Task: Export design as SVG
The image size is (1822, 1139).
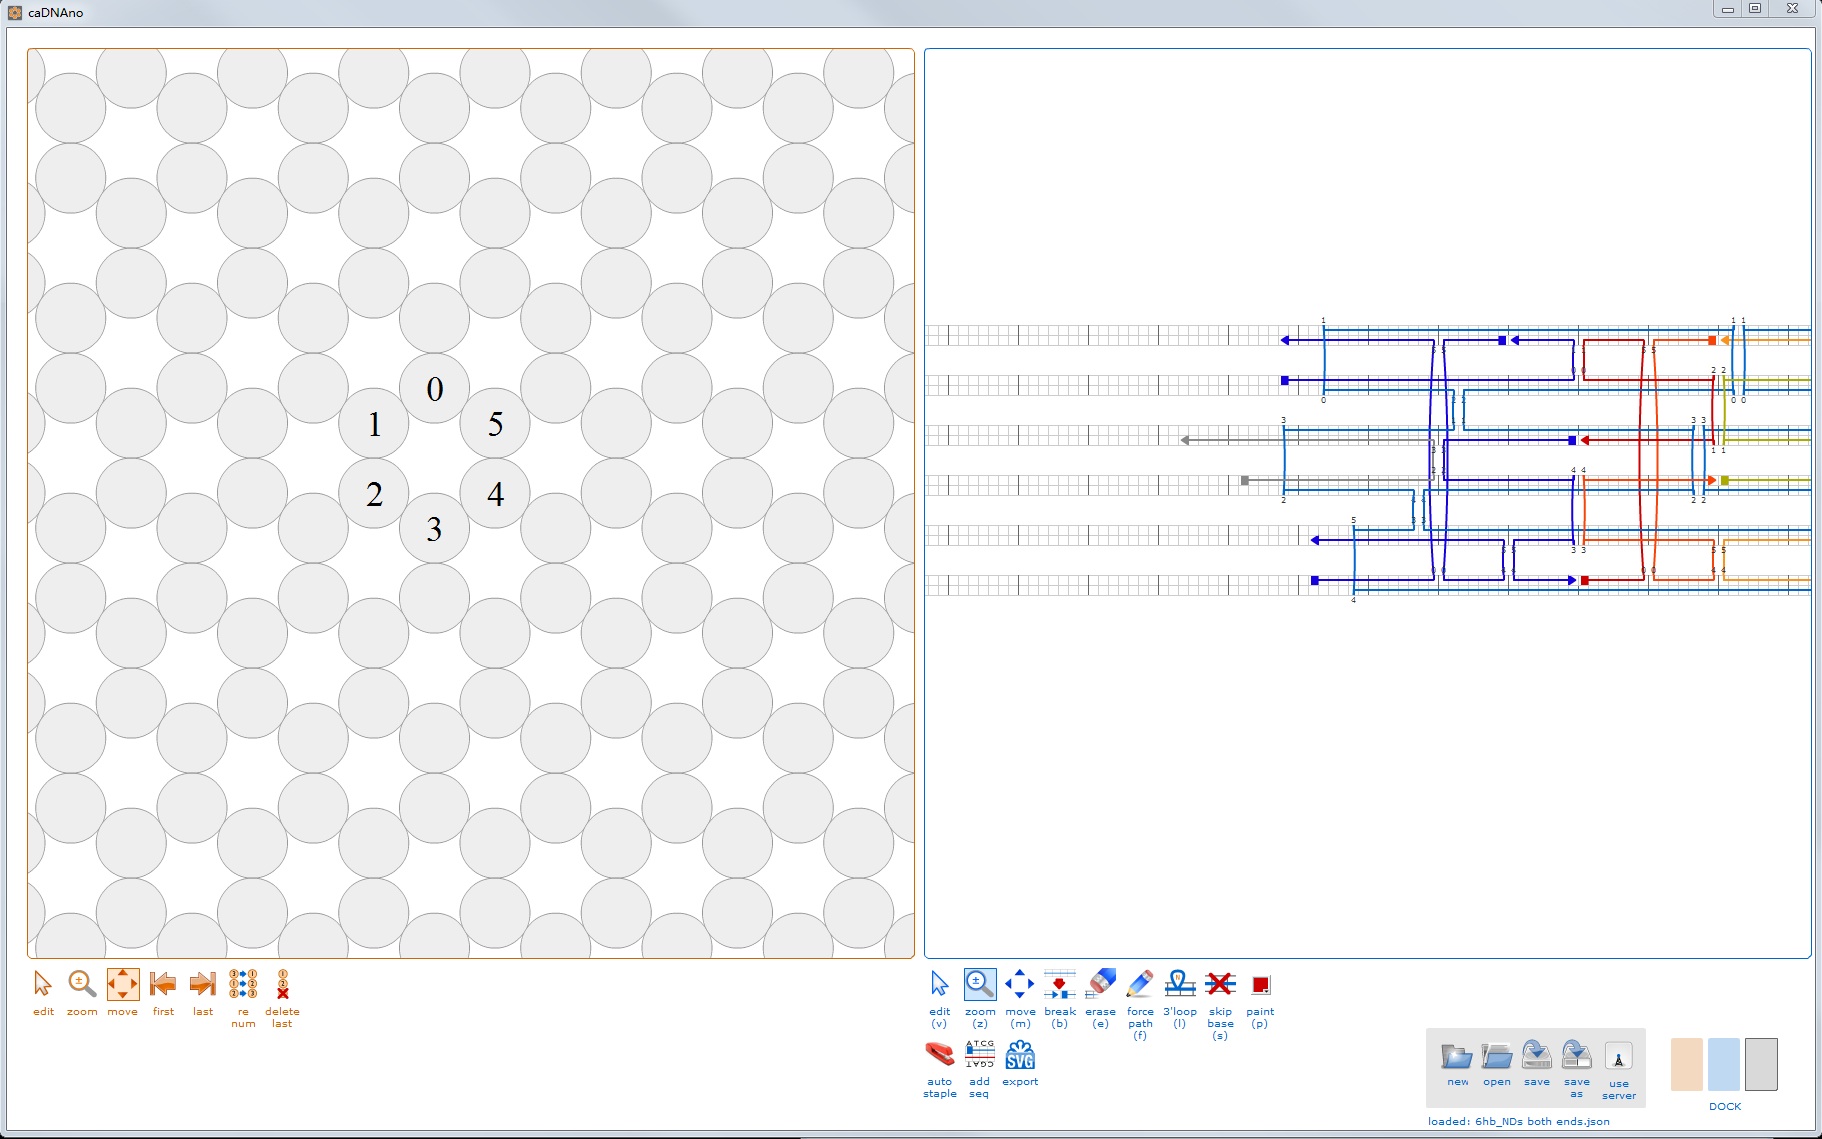Action: pos(1020,1056)
